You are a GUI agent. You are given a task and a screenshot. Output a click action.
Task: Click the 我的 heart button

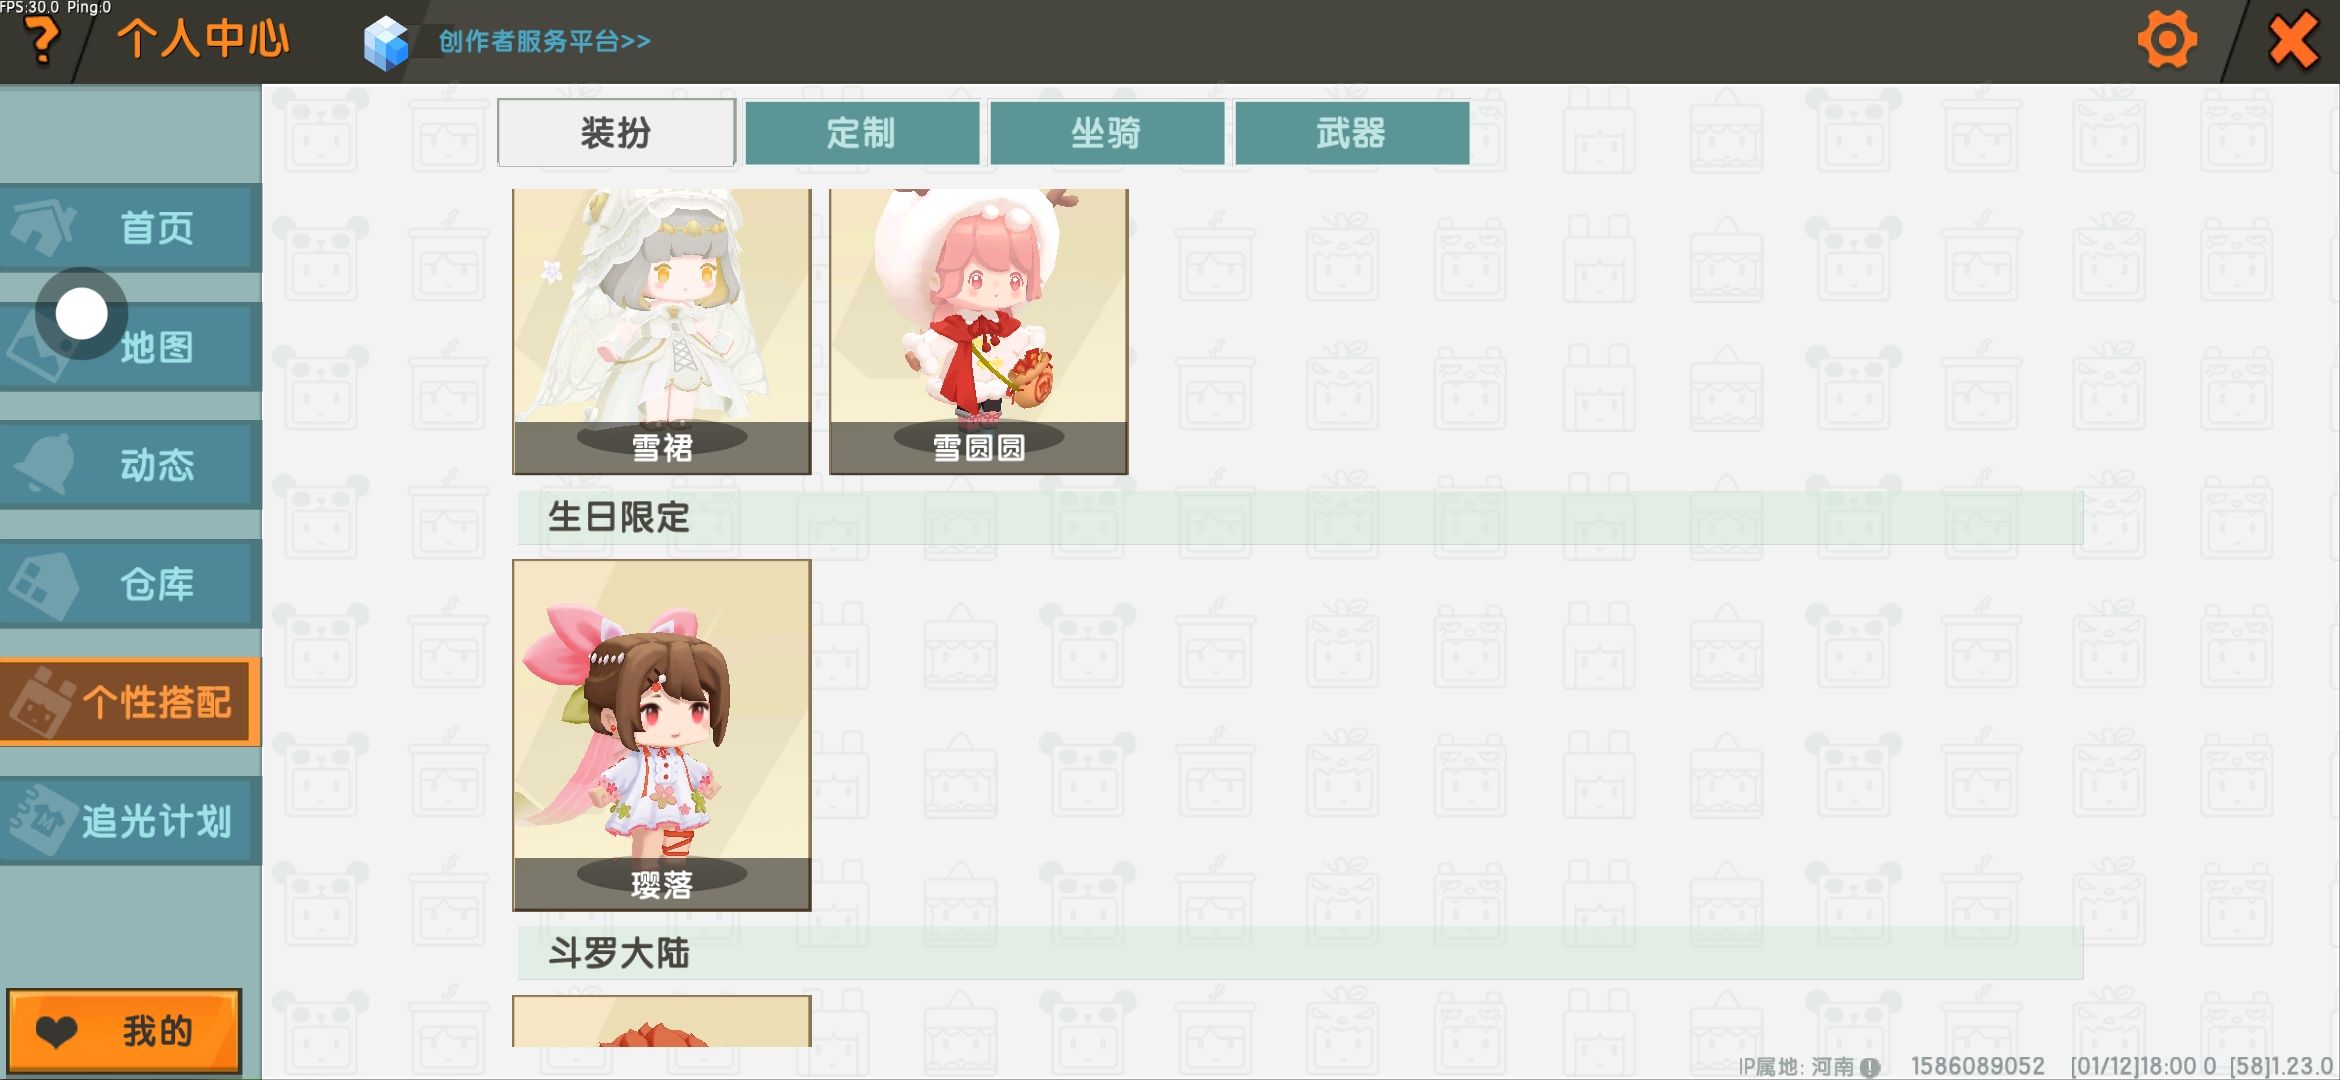coord(124,1031)
